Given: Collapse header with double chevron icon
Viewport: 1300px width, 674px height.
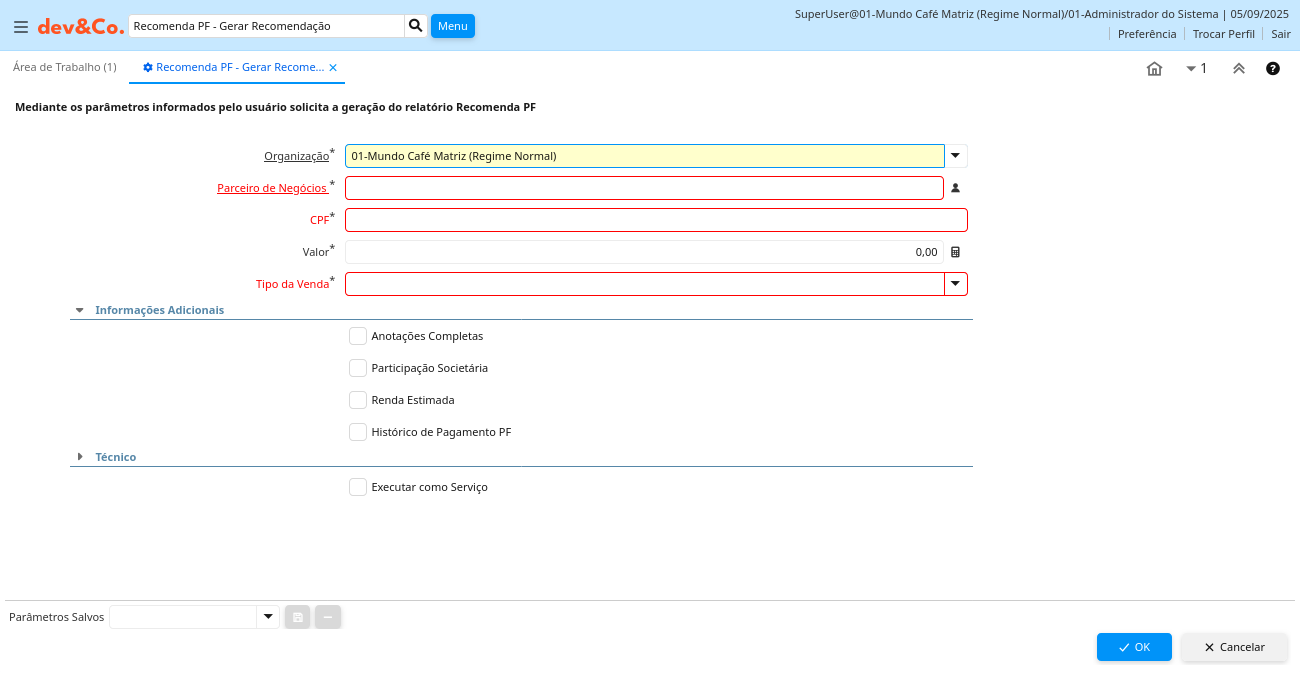Looking at the screenshot, I should click(x=1238, y=69).
